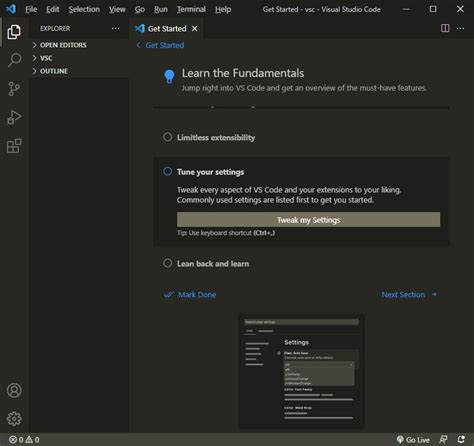This screenshot has height=446, width=474.
Task: Click the Lean back and learn heading
Action: click(x=213, y=264)
